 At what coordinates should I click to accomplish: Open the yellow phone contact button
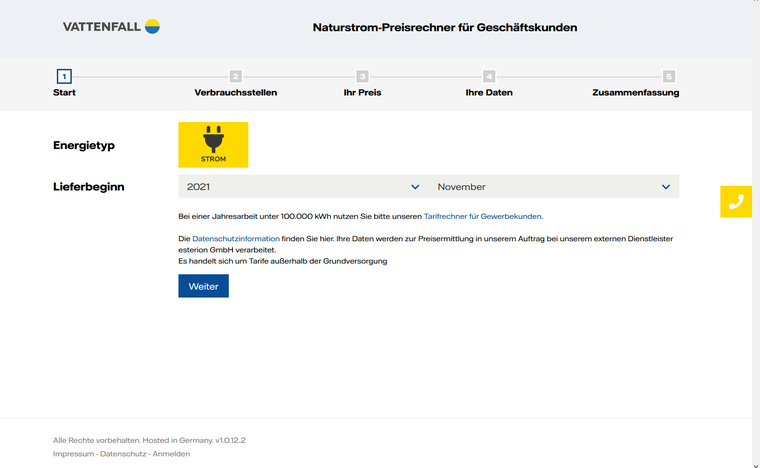pos(736,202)
